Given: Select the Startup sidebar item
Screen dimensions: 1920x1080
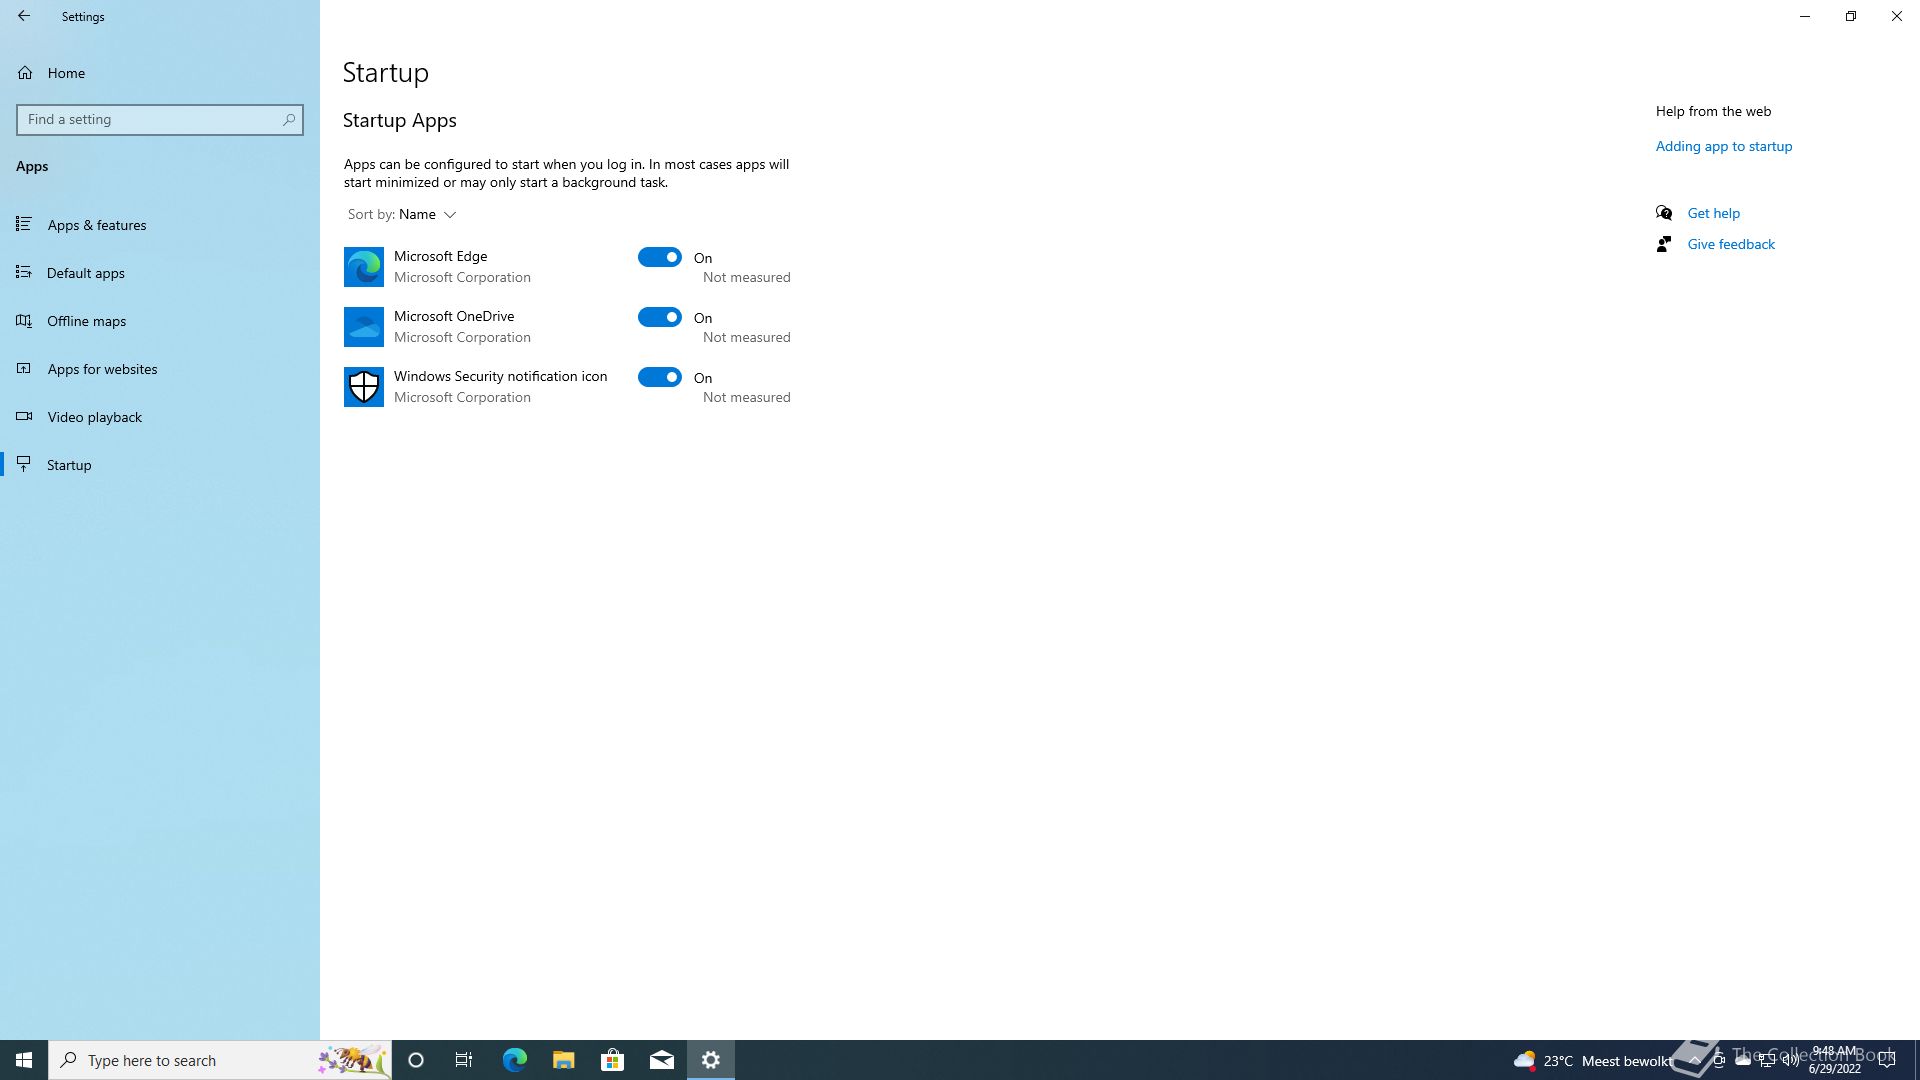Looking at the screenshot, I should coord(160,465).
